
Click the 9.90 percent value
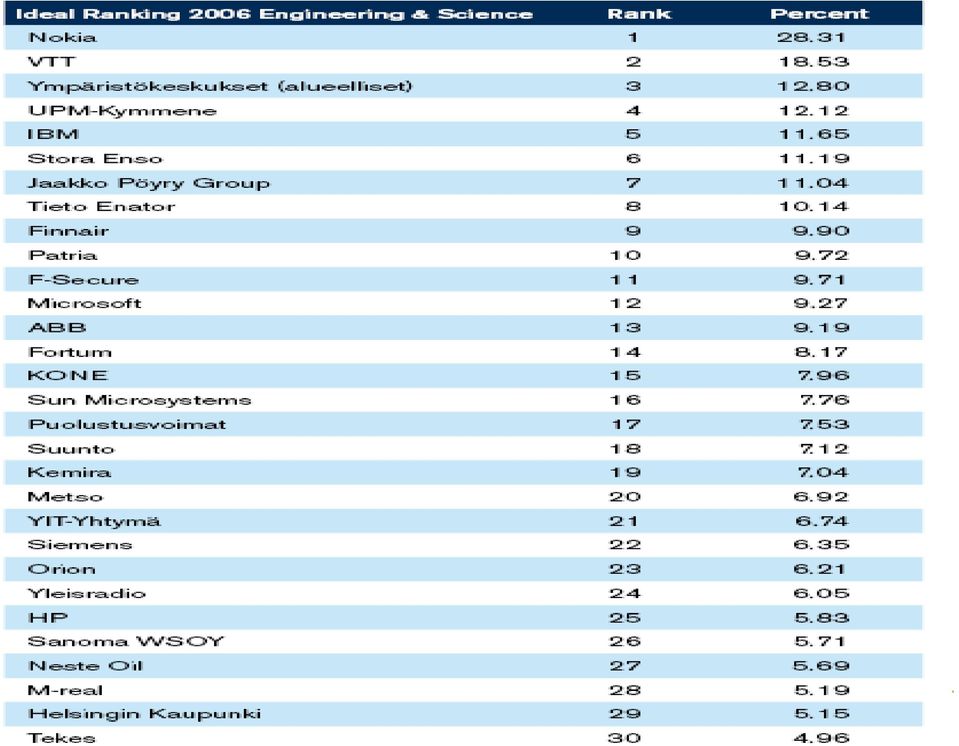point(821,231)
